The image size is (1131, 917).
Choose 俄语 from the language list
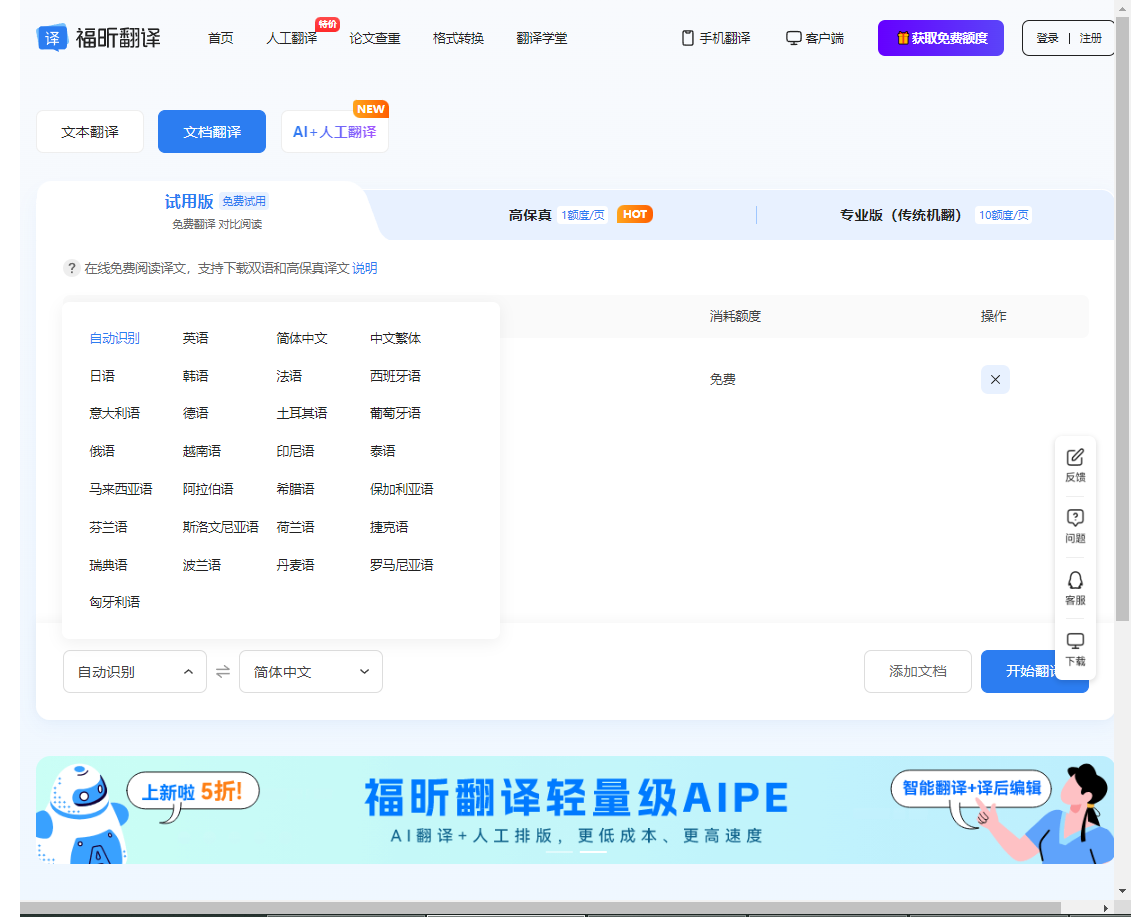pyautogui.click(x=102, y=452)
